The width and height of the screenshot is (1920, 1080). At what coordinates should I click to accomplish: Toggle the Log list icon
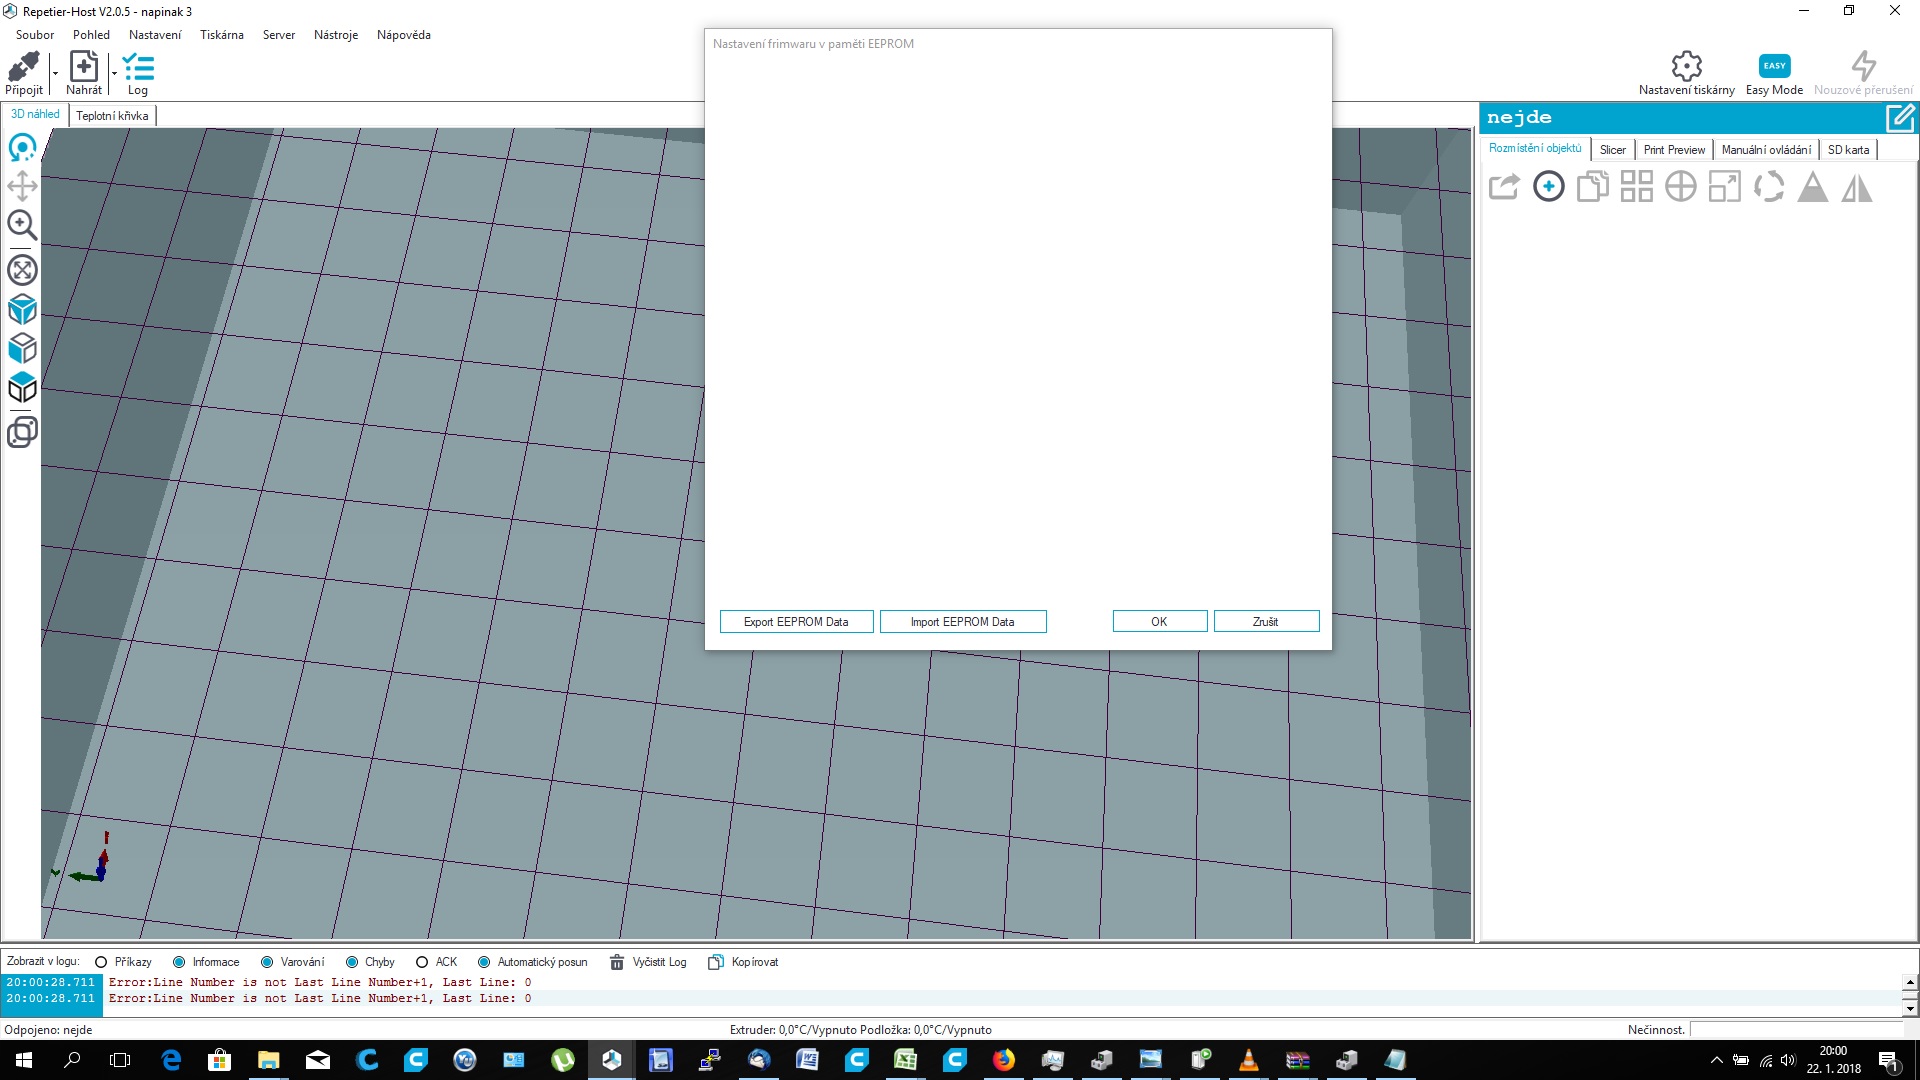(x=138, y=67)
